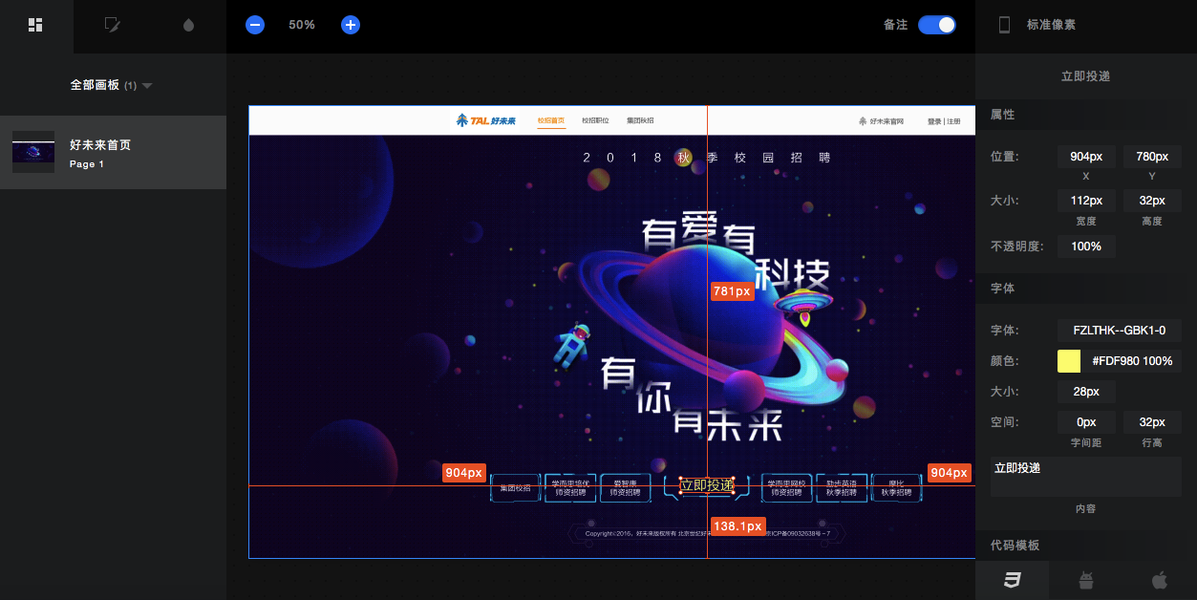Select the TAL 好未来 logo on canvas
Screen dimensions: 1197x600
pos(486,121)
